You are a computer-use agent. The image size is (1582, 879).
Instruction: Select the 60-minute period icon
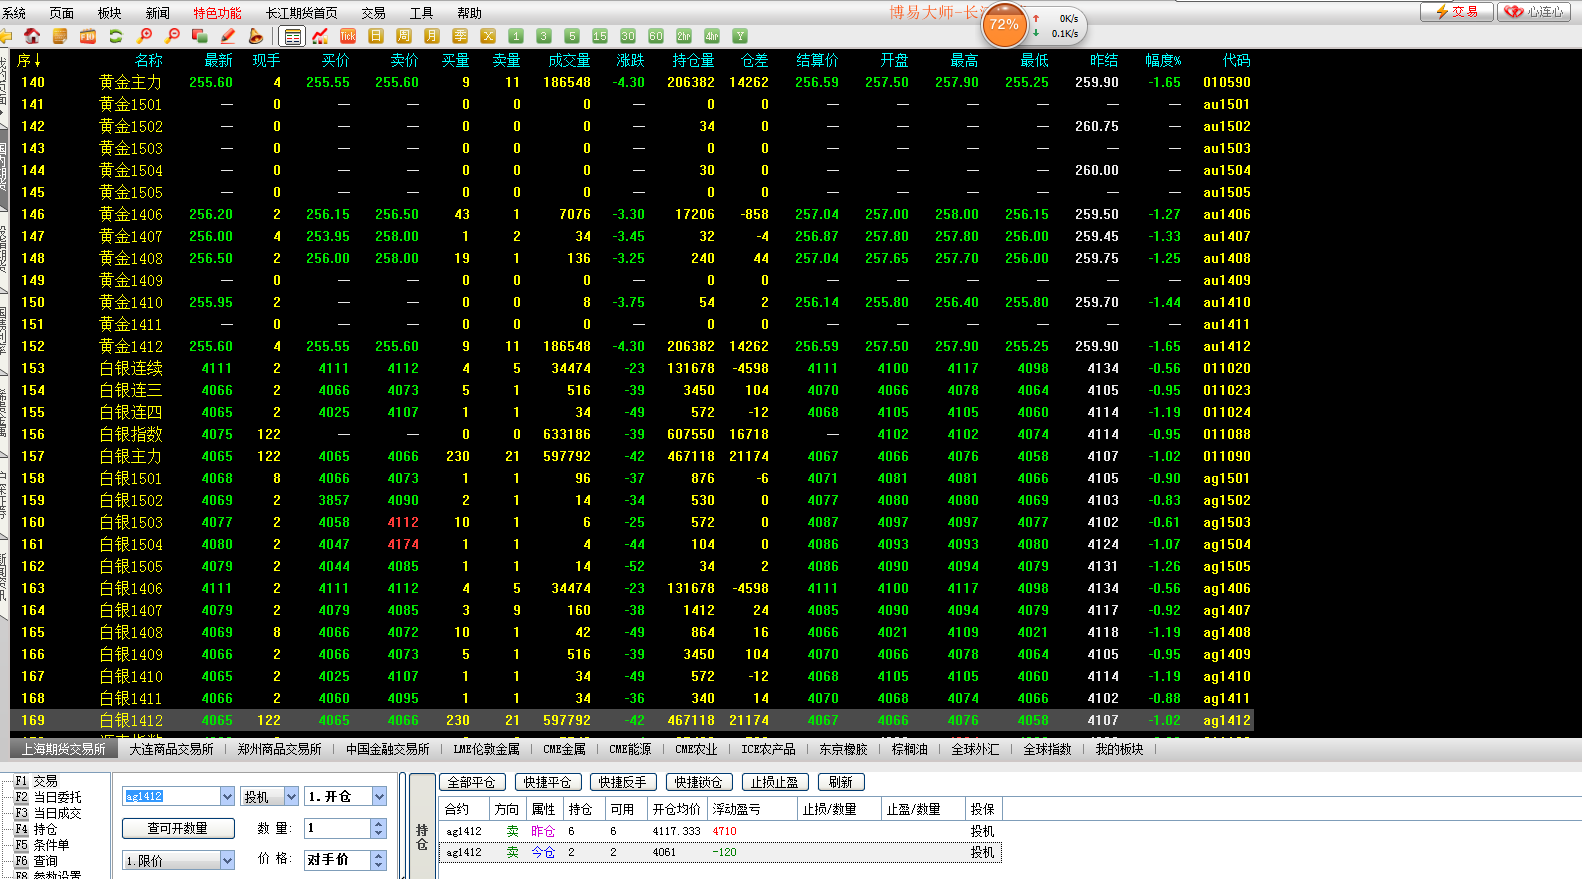pyautogui.click(x=656, y=36)
